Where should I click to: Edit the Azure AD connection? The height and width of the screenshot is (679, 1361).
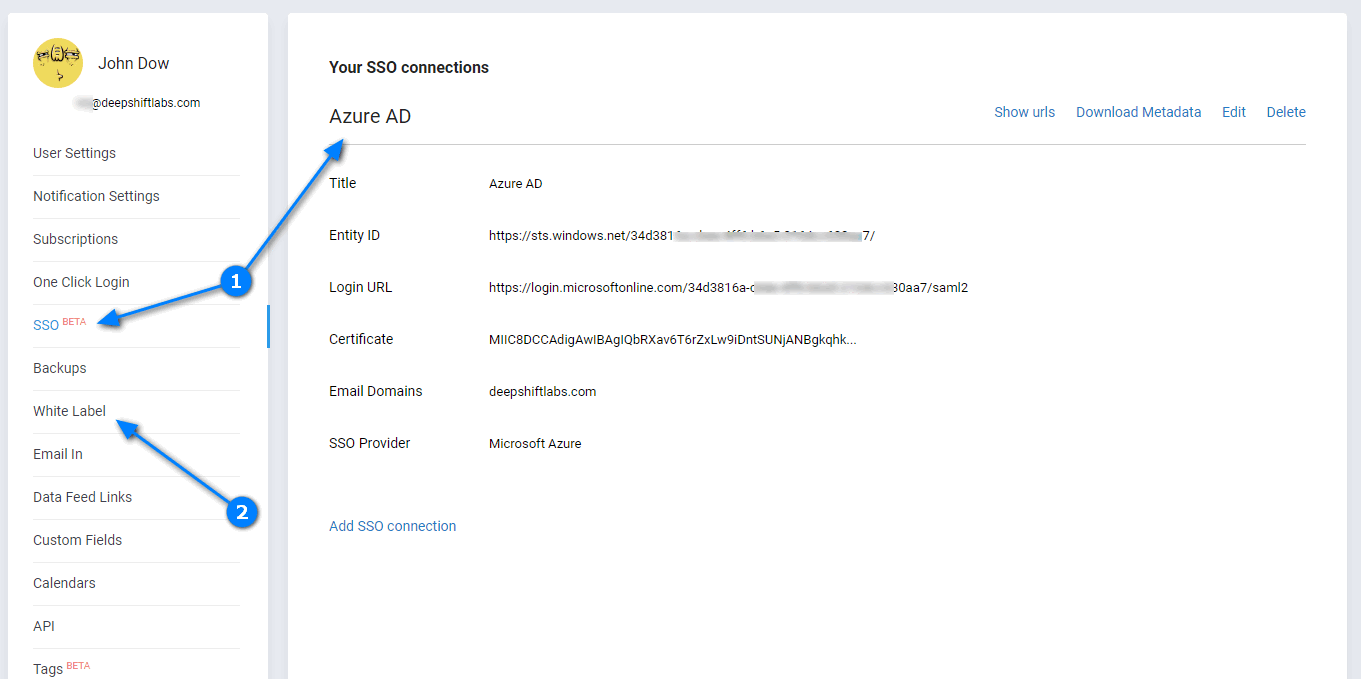pos(1234,112)
